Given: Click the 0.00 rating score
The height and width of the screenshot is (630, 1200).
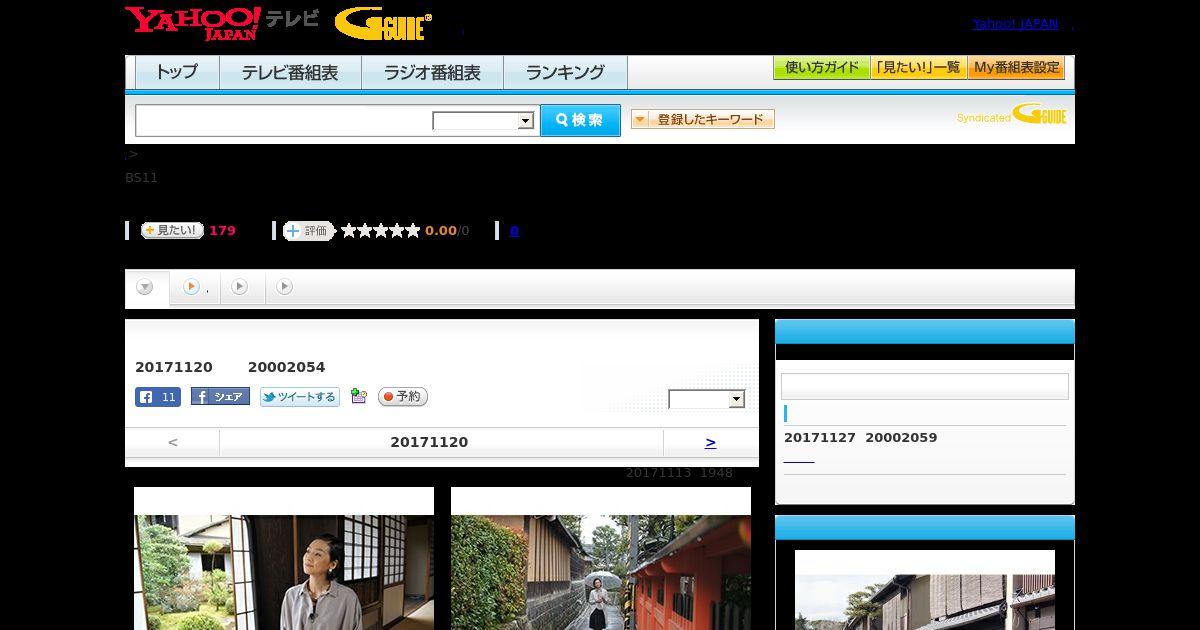Looking at the screenshot, I should pos(440,231).
